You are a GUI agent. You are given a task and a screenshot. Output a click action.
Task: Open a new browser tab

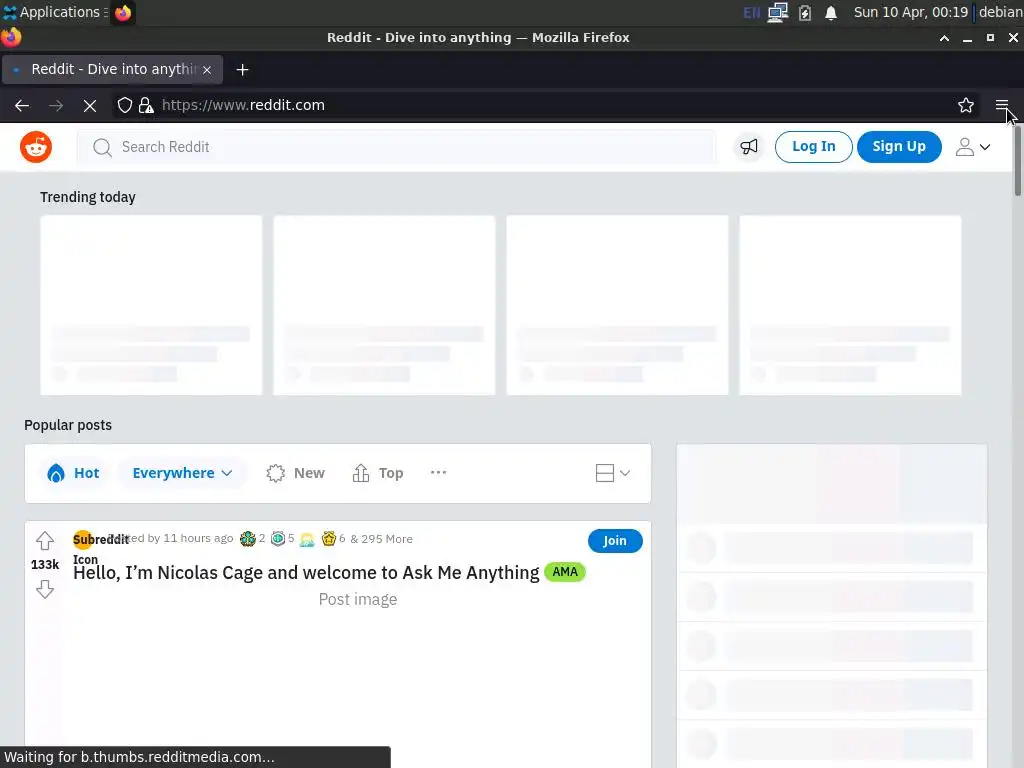point(242,70)
